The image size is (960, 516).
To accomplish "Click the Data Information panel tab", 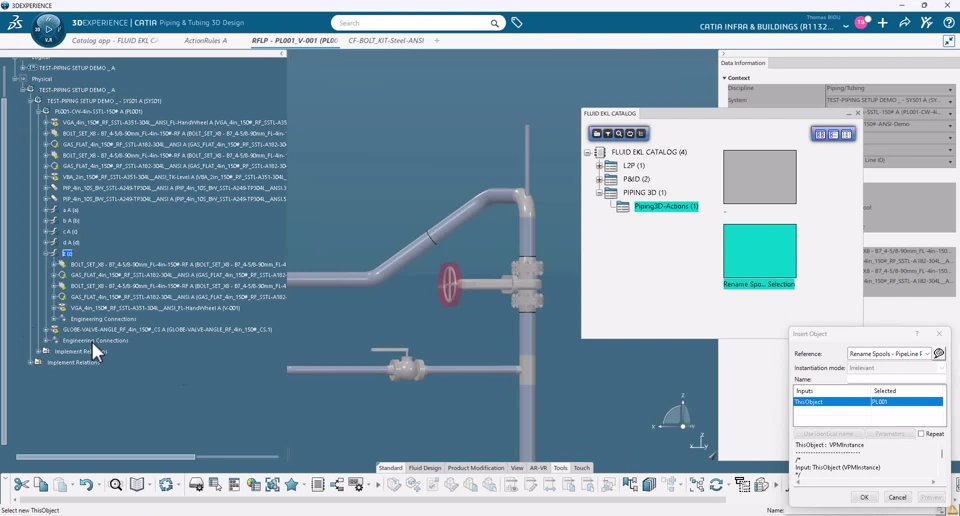I will [743, 62].
